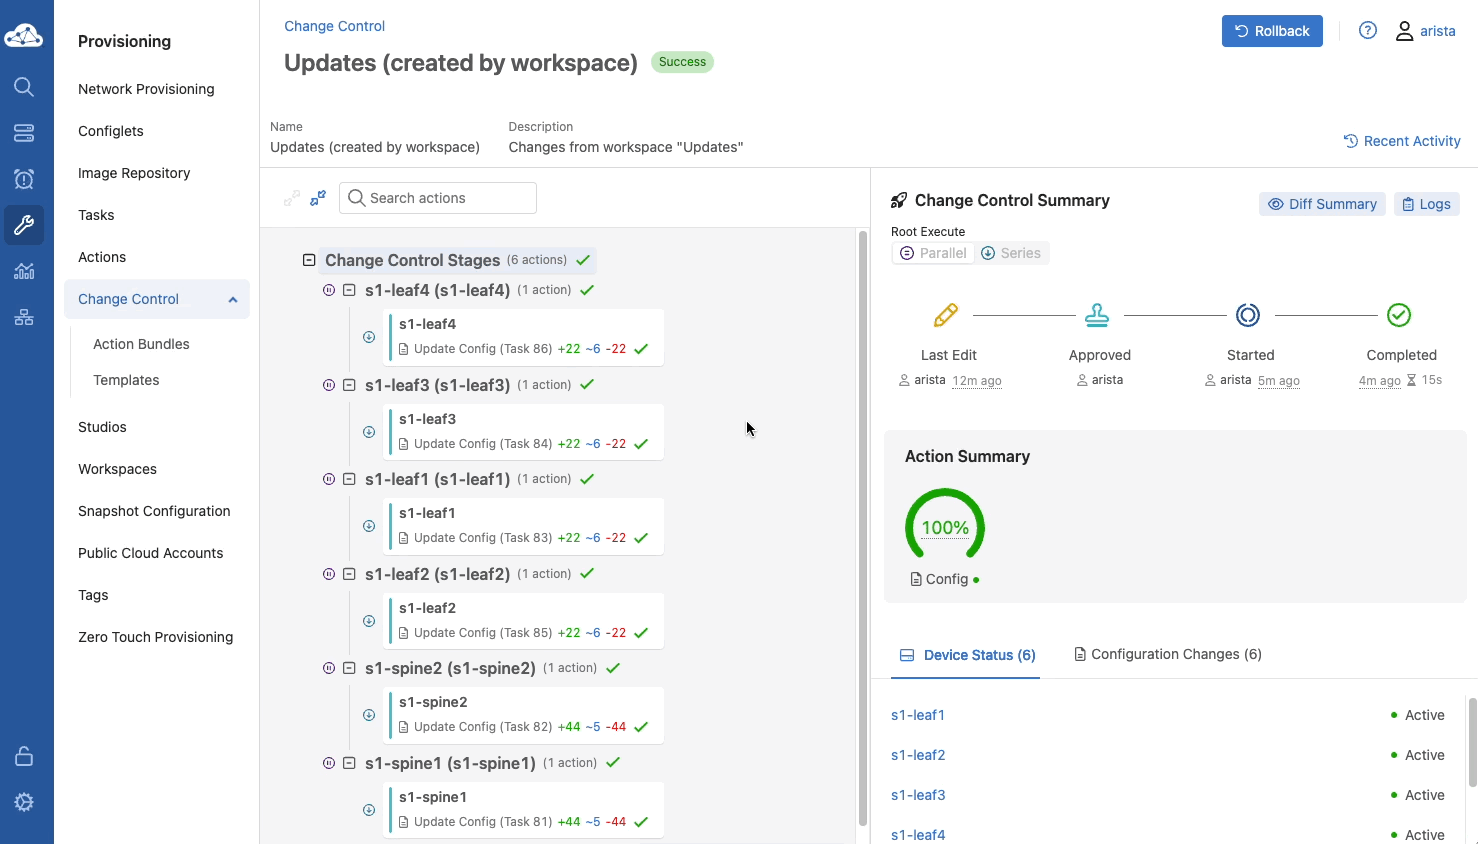Viewport: 1478px width, 844px height.
Task: Open the Devices icon in left rail
Action: (24, 133)
